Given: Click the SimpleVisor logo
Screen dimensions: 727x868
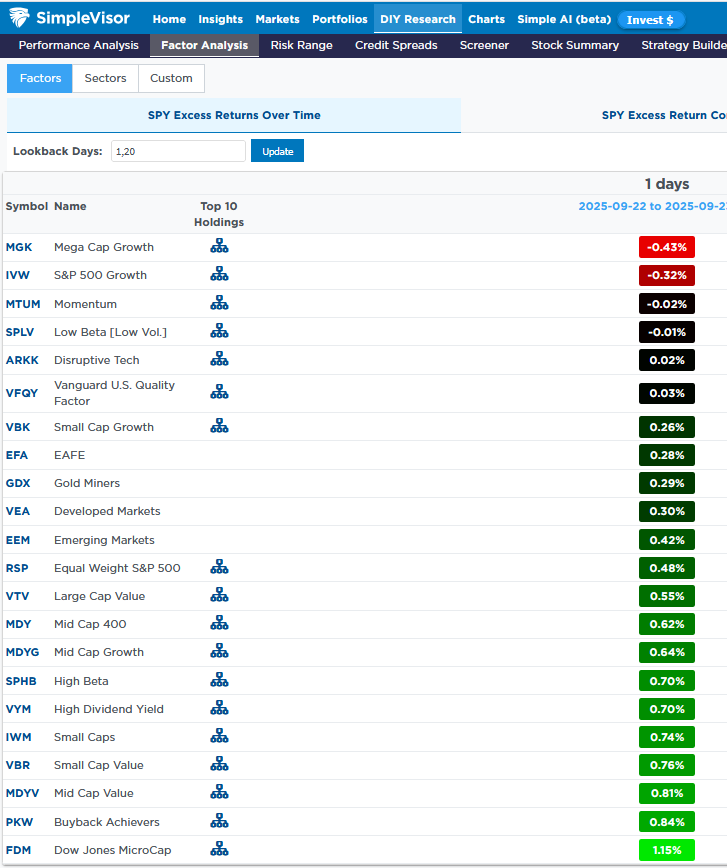Looking at the screenshot, I should (x=72, y=19).
